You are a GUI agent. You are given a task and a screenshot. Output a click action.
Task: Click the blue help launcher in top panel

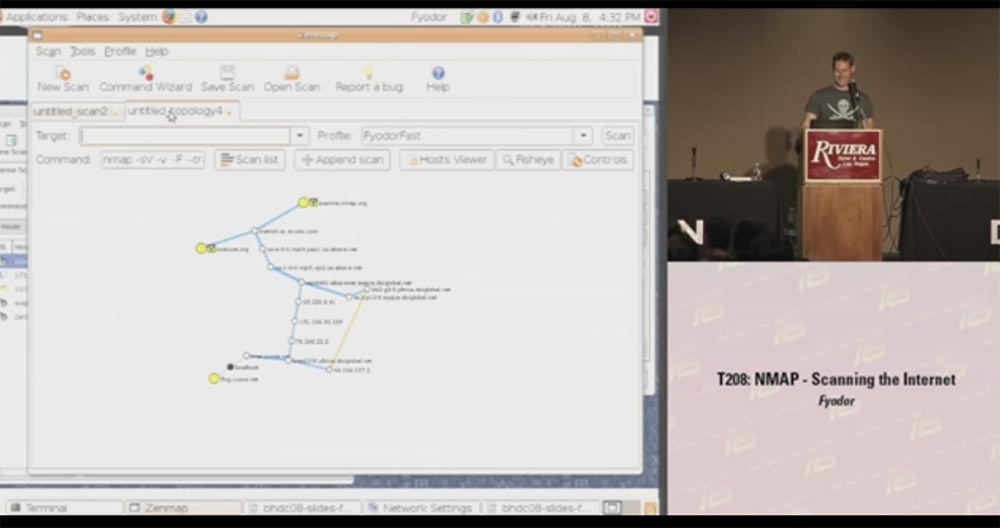pyautogui.click(x=201, y=17)
